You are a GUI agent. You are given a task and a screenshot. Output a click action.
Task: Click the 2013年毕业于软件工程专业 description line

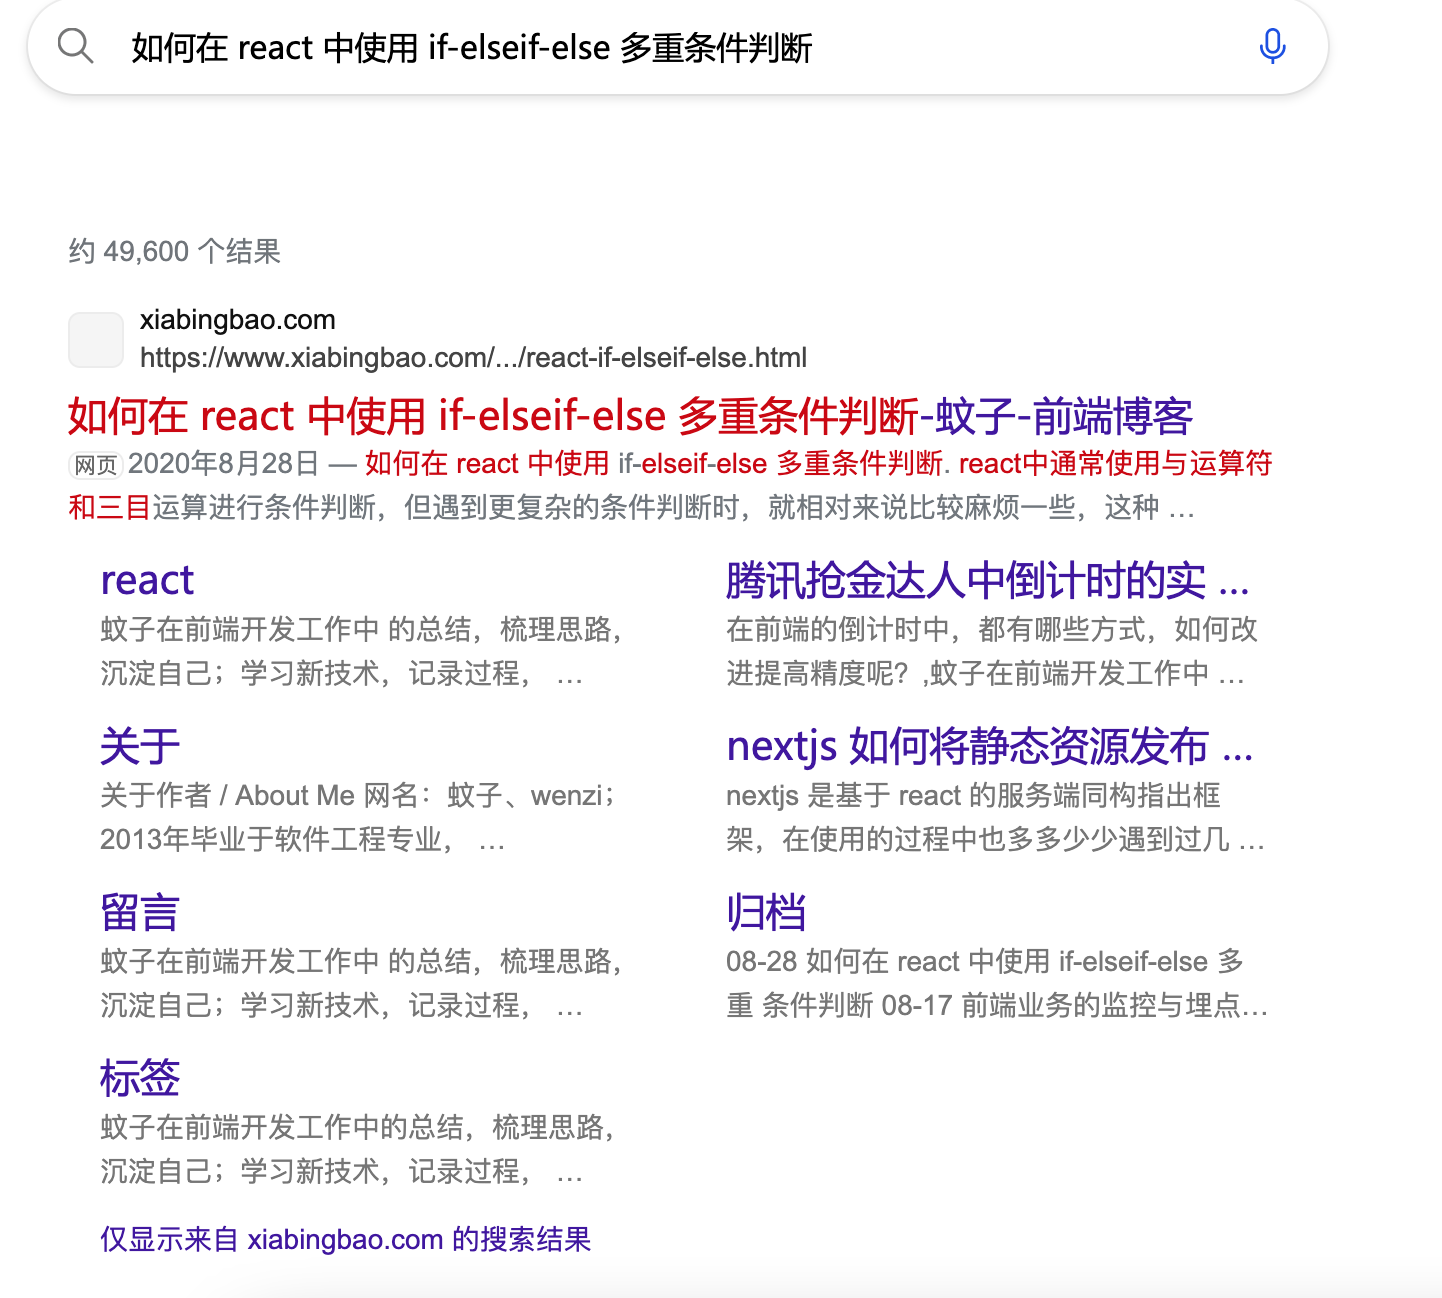301,839
